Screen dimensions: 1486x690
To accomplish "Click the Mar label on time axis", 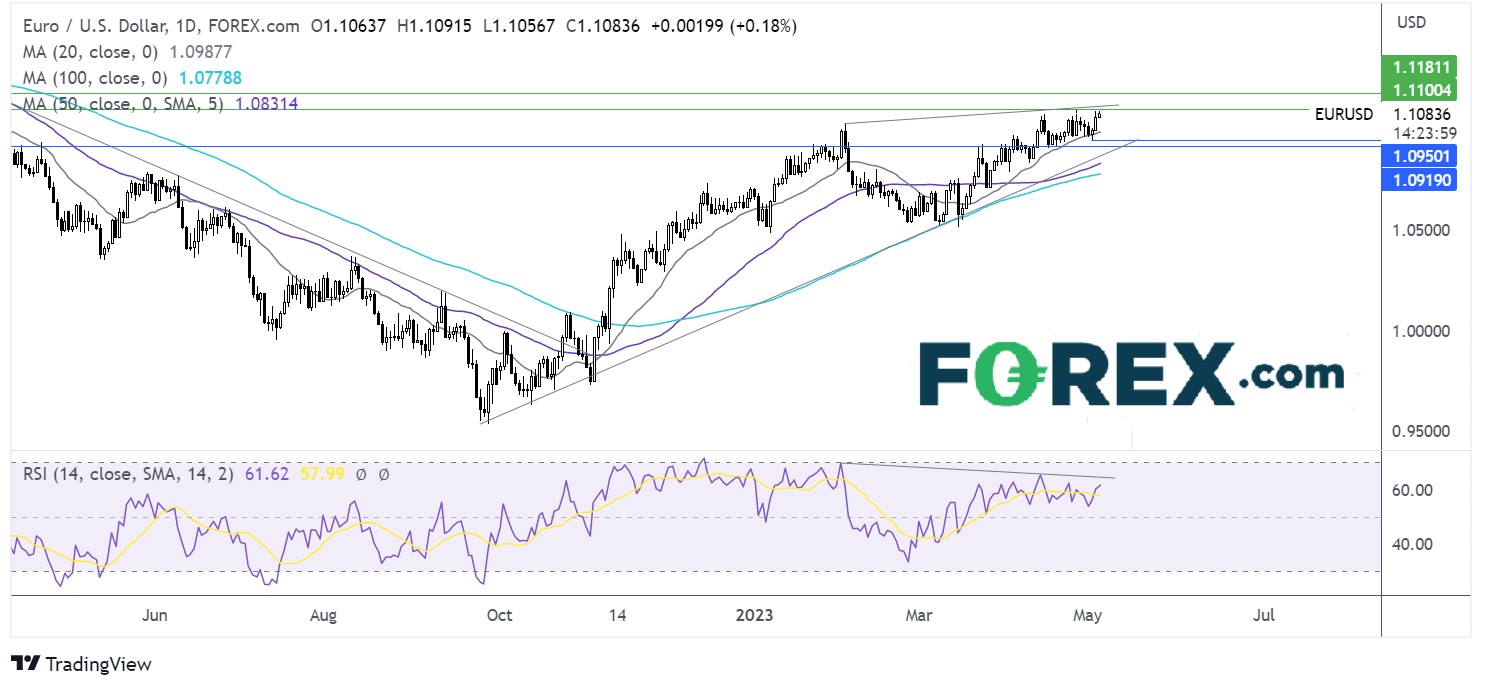I will point(917,615).
